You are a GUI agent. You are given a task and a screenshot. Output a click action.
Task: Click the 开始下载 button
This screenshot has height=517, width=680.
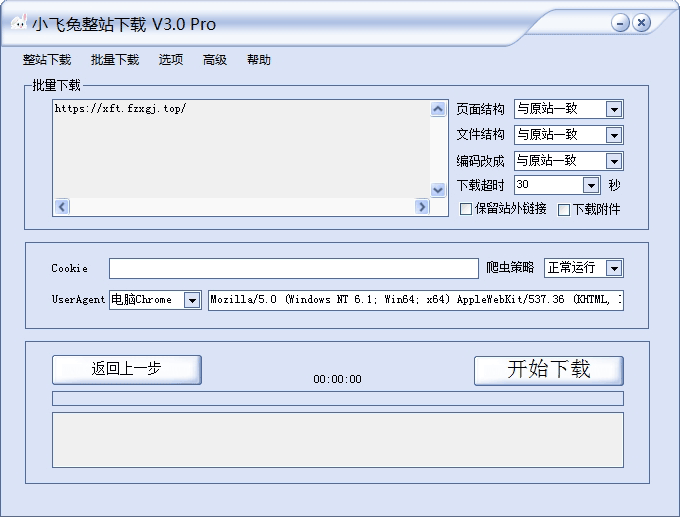click(x=548, y=370)
